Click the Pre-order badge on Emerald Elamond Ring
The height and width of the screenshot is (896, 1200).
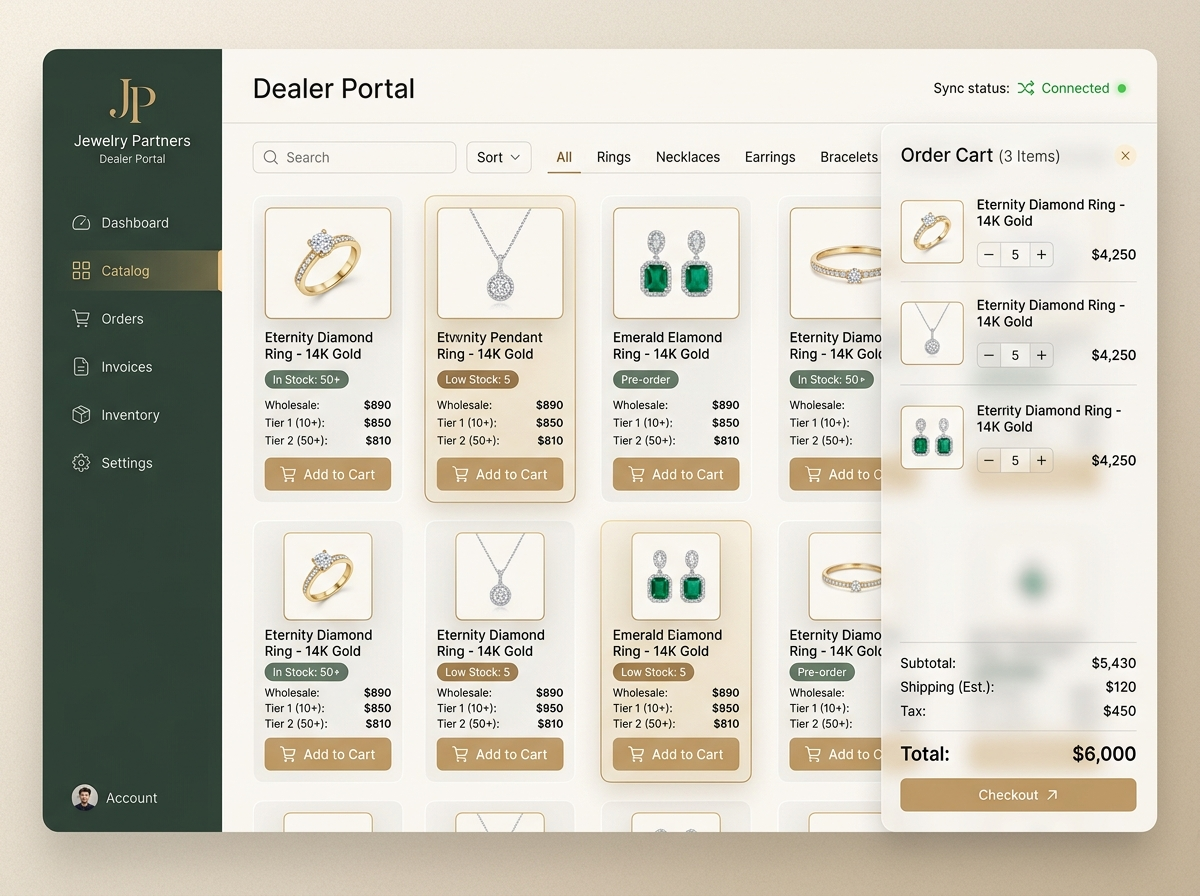coord(646,380)
